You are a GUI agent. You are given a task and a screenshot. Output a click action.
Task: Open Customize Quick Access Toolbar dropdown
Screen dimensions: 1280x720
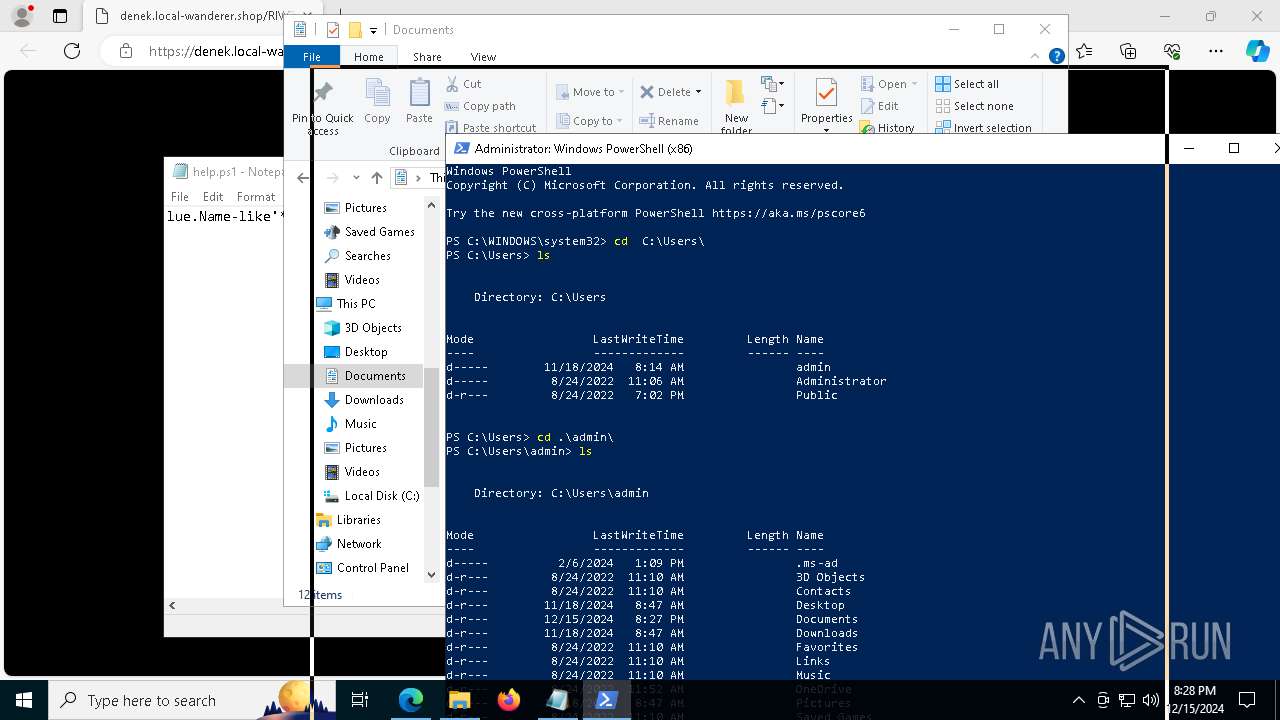(373, 31)
